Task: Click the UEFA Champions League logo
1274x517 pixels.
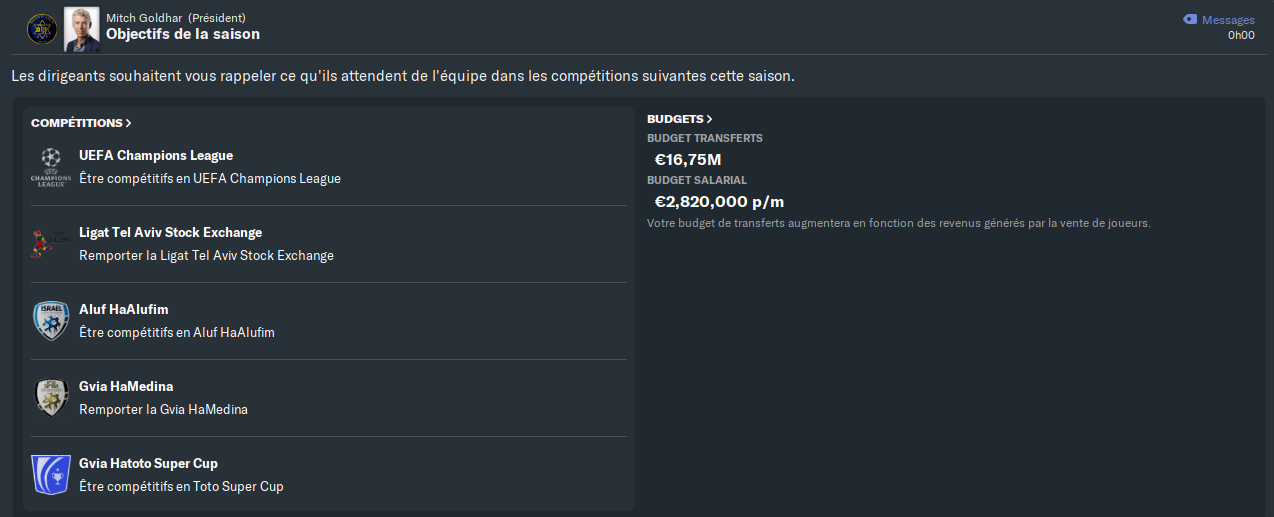Action: 50,167
